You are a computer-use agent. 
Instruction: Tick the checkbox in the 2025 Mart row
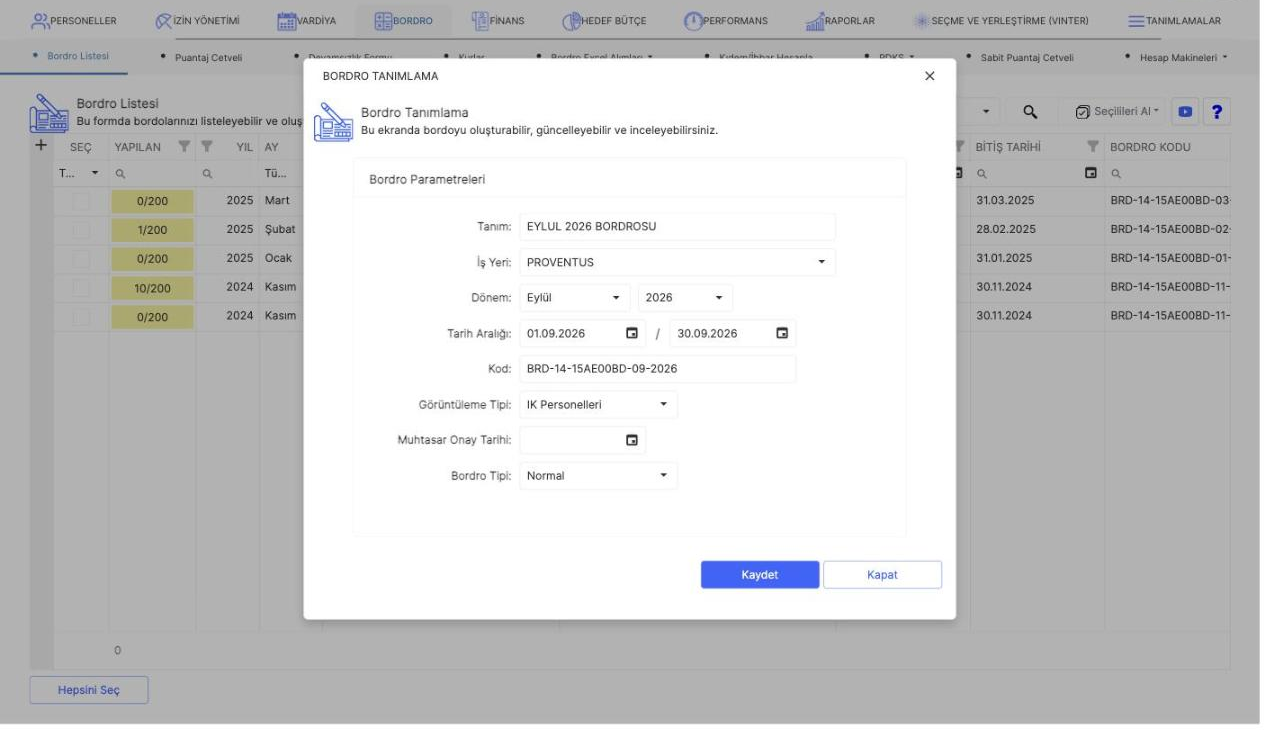(x=80, y=201)
